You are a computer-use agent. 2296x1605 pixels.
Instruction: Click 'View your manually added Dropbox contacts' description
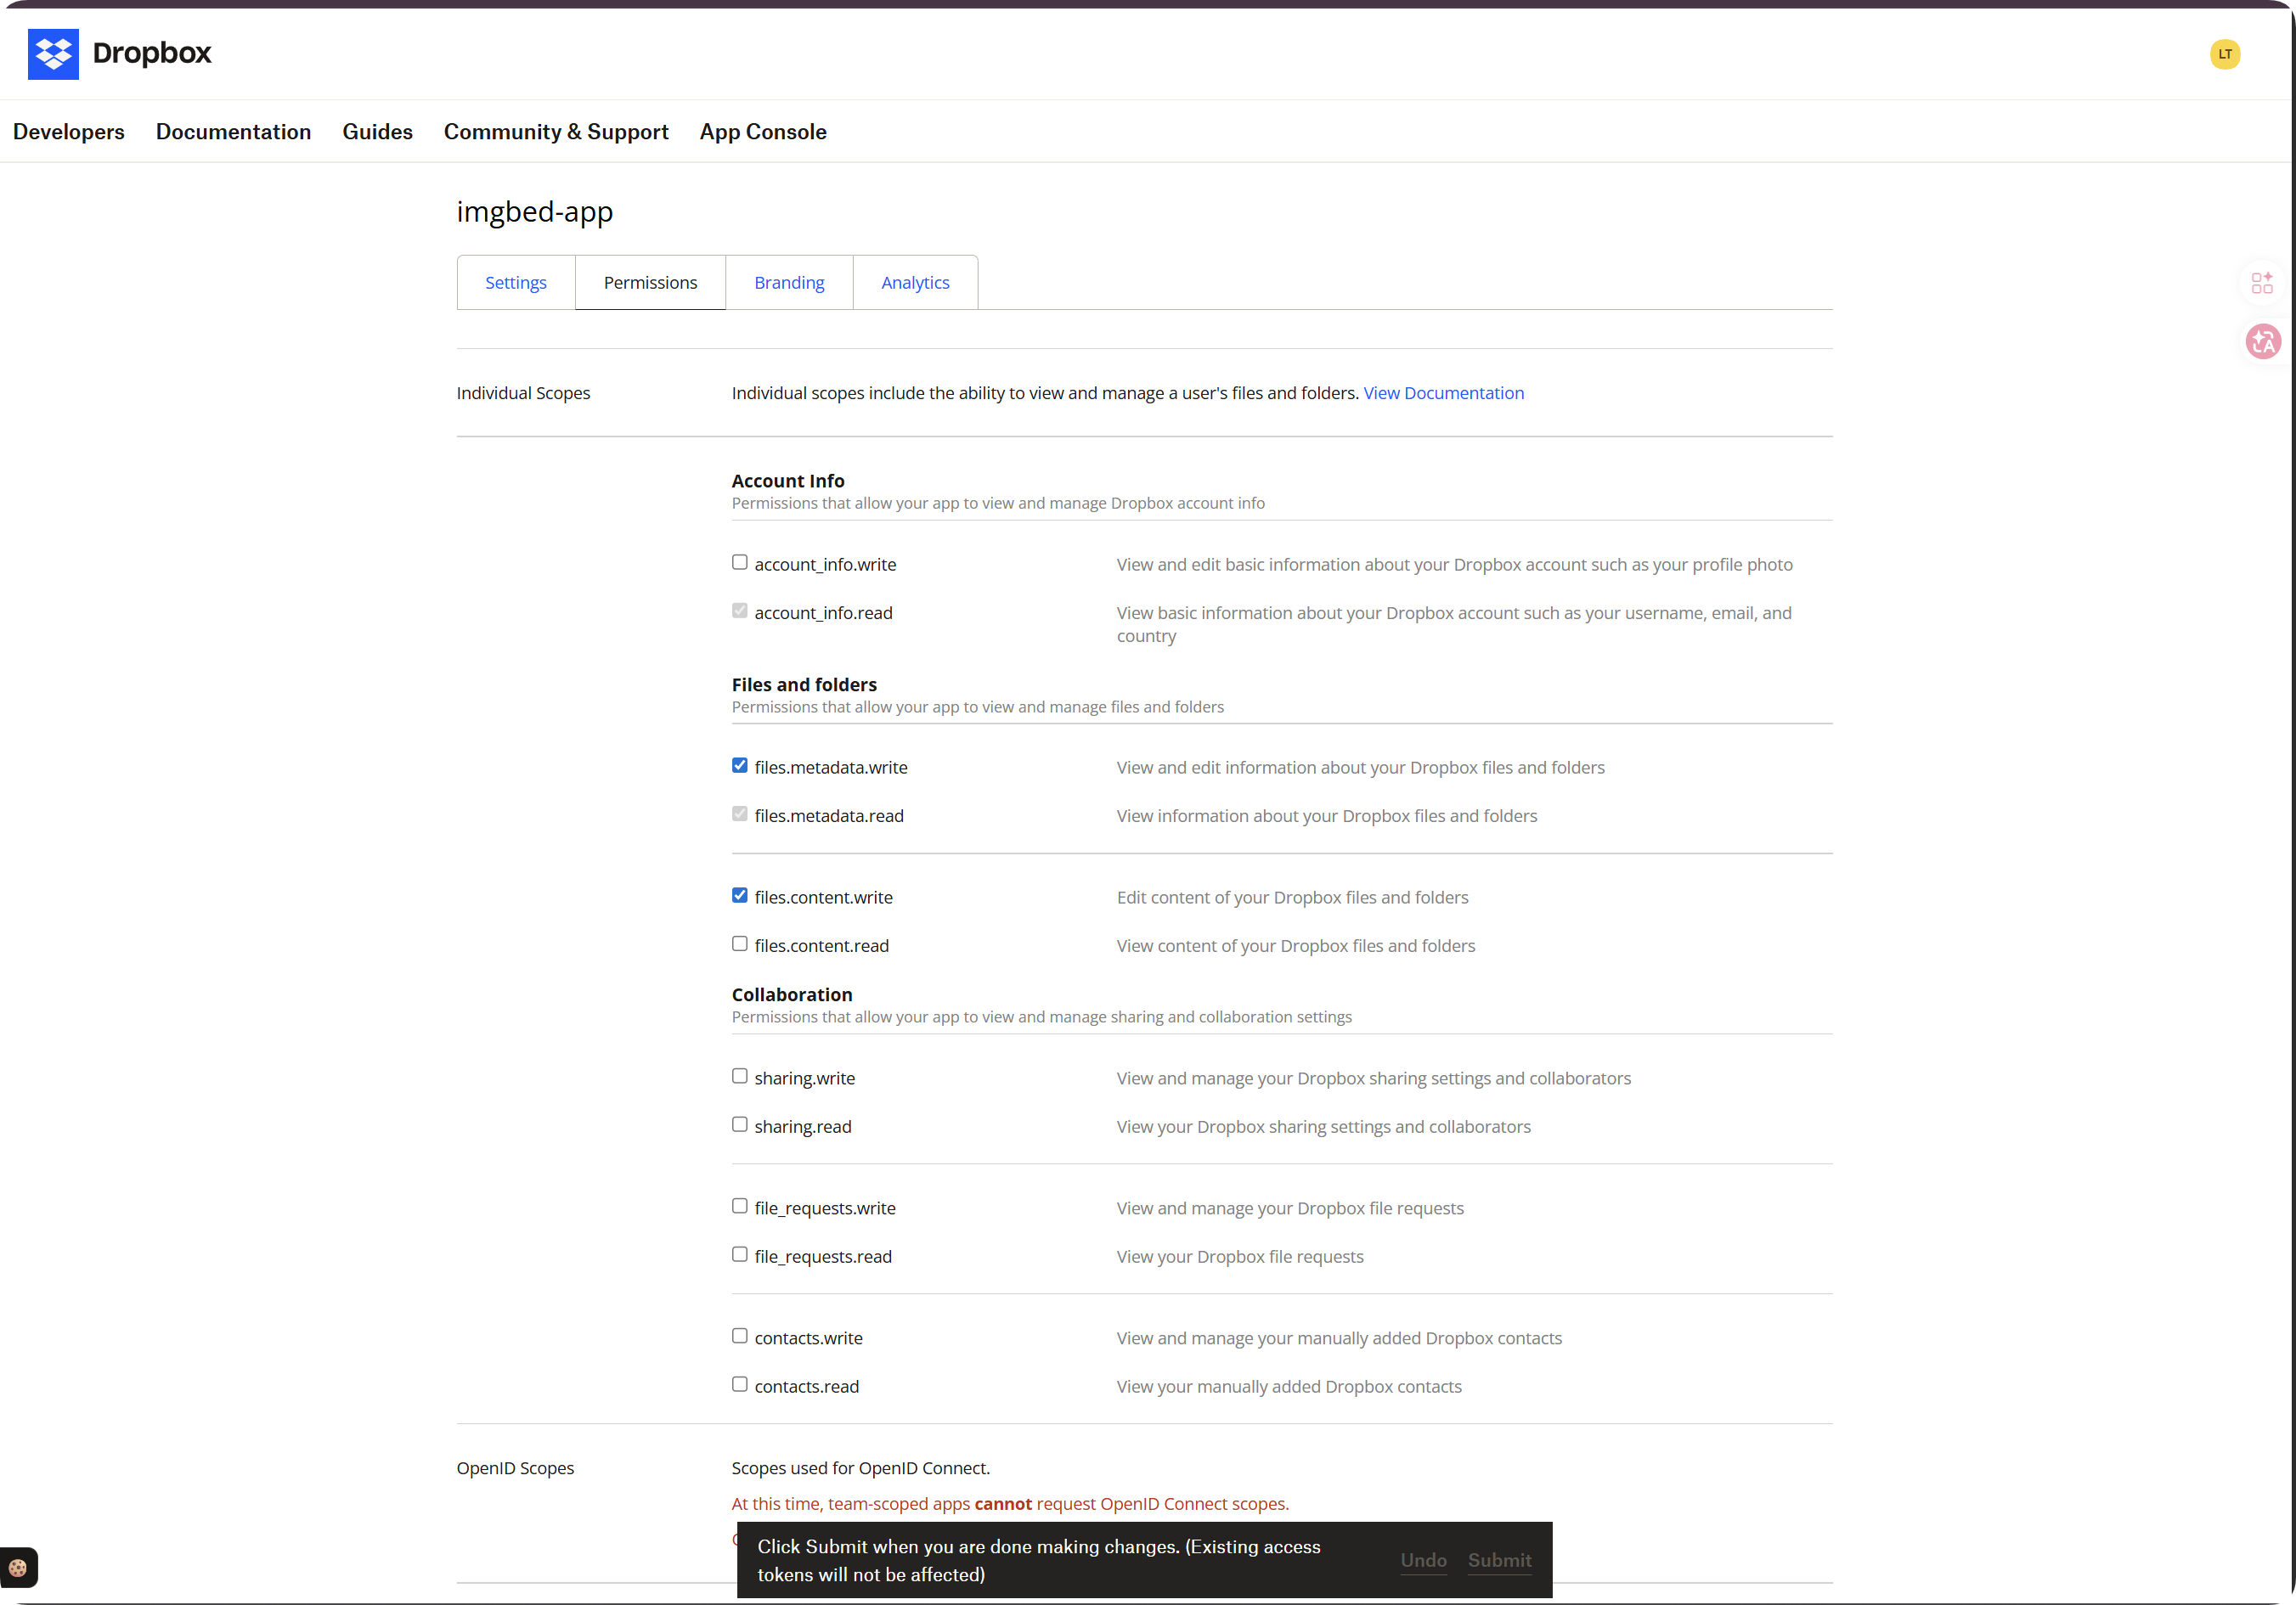(x=1289, y=1387)
